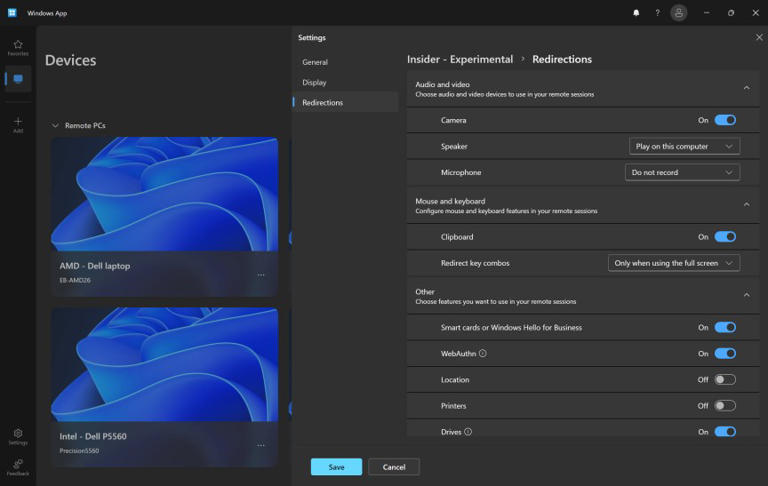Viewport: 768px width, 486px height.
Task: Click the Save button
Action: click(336, 467)
